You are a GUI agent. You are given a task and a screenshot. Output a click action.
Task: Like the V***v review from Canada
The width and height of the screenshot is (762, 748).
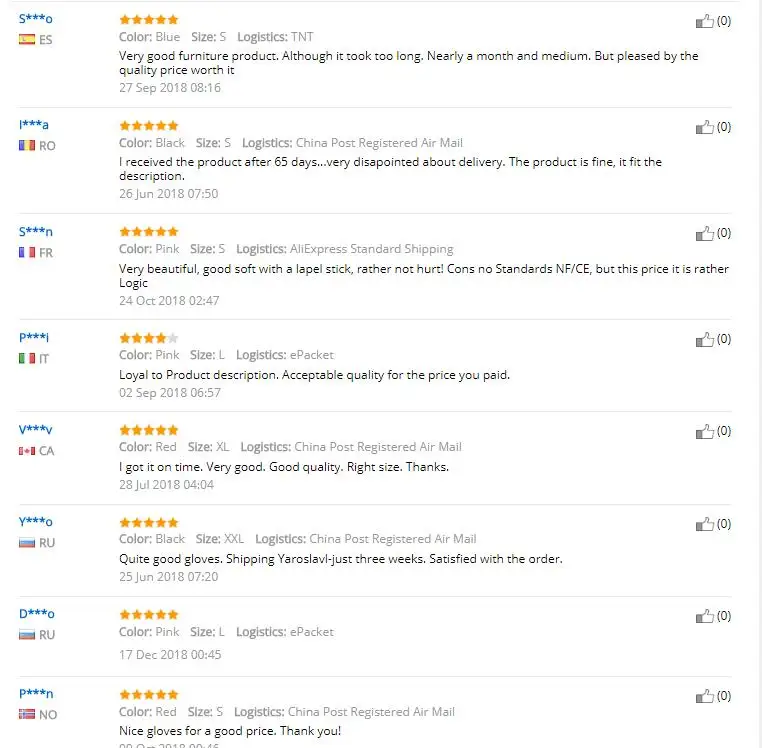[705, 432]
